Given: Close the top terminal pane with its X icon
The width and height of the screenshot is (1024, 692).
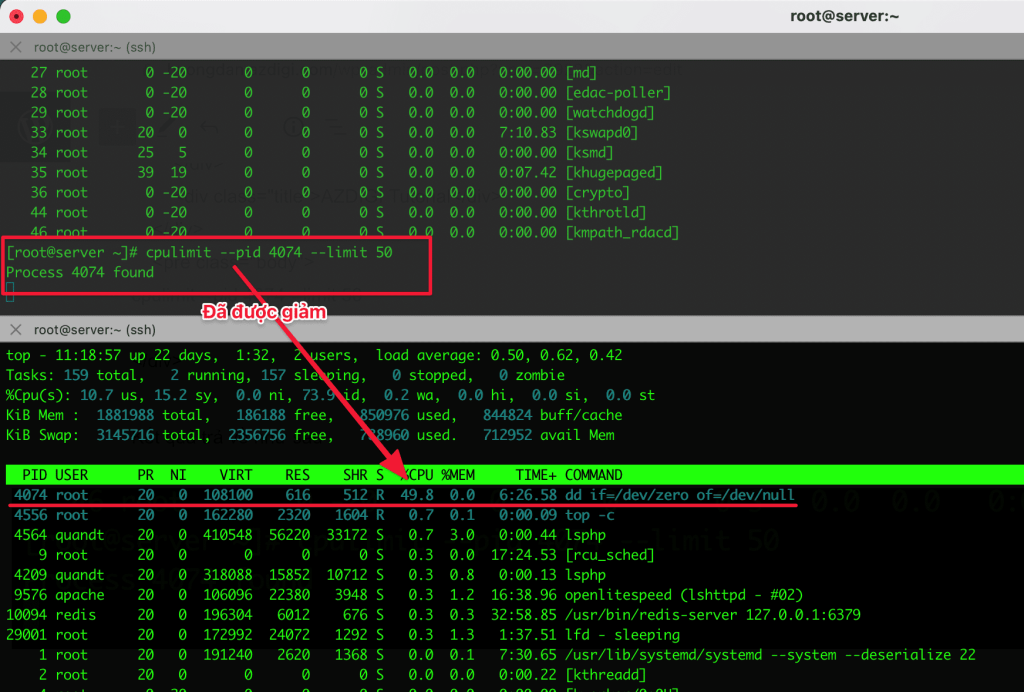Looking at the screenshot, I should tap(15, 47).
